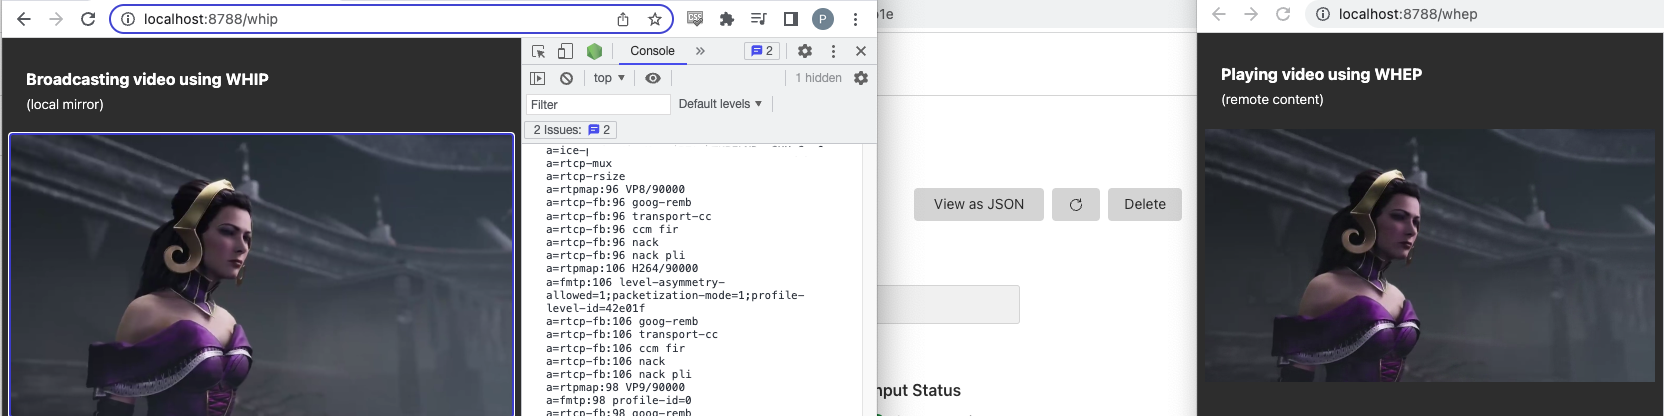Close the DevTools panel

(x=861, y=51)
